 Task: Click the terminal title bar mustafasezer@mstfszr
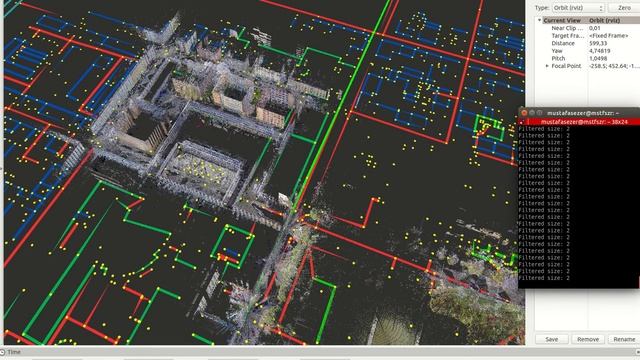(x=583, y=113)
